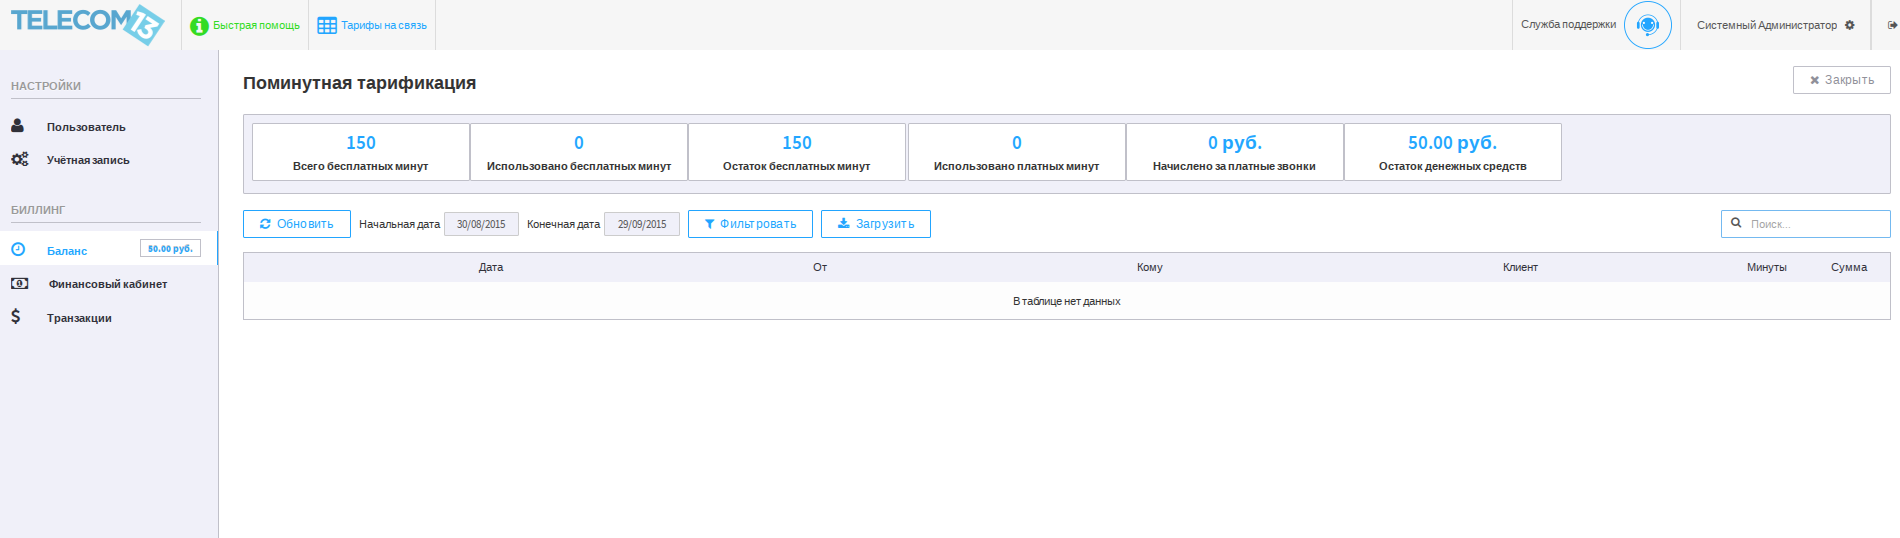Click the Учётная запись gears icon
Screen dimensions: 1900x538
(x=19, y=159)
